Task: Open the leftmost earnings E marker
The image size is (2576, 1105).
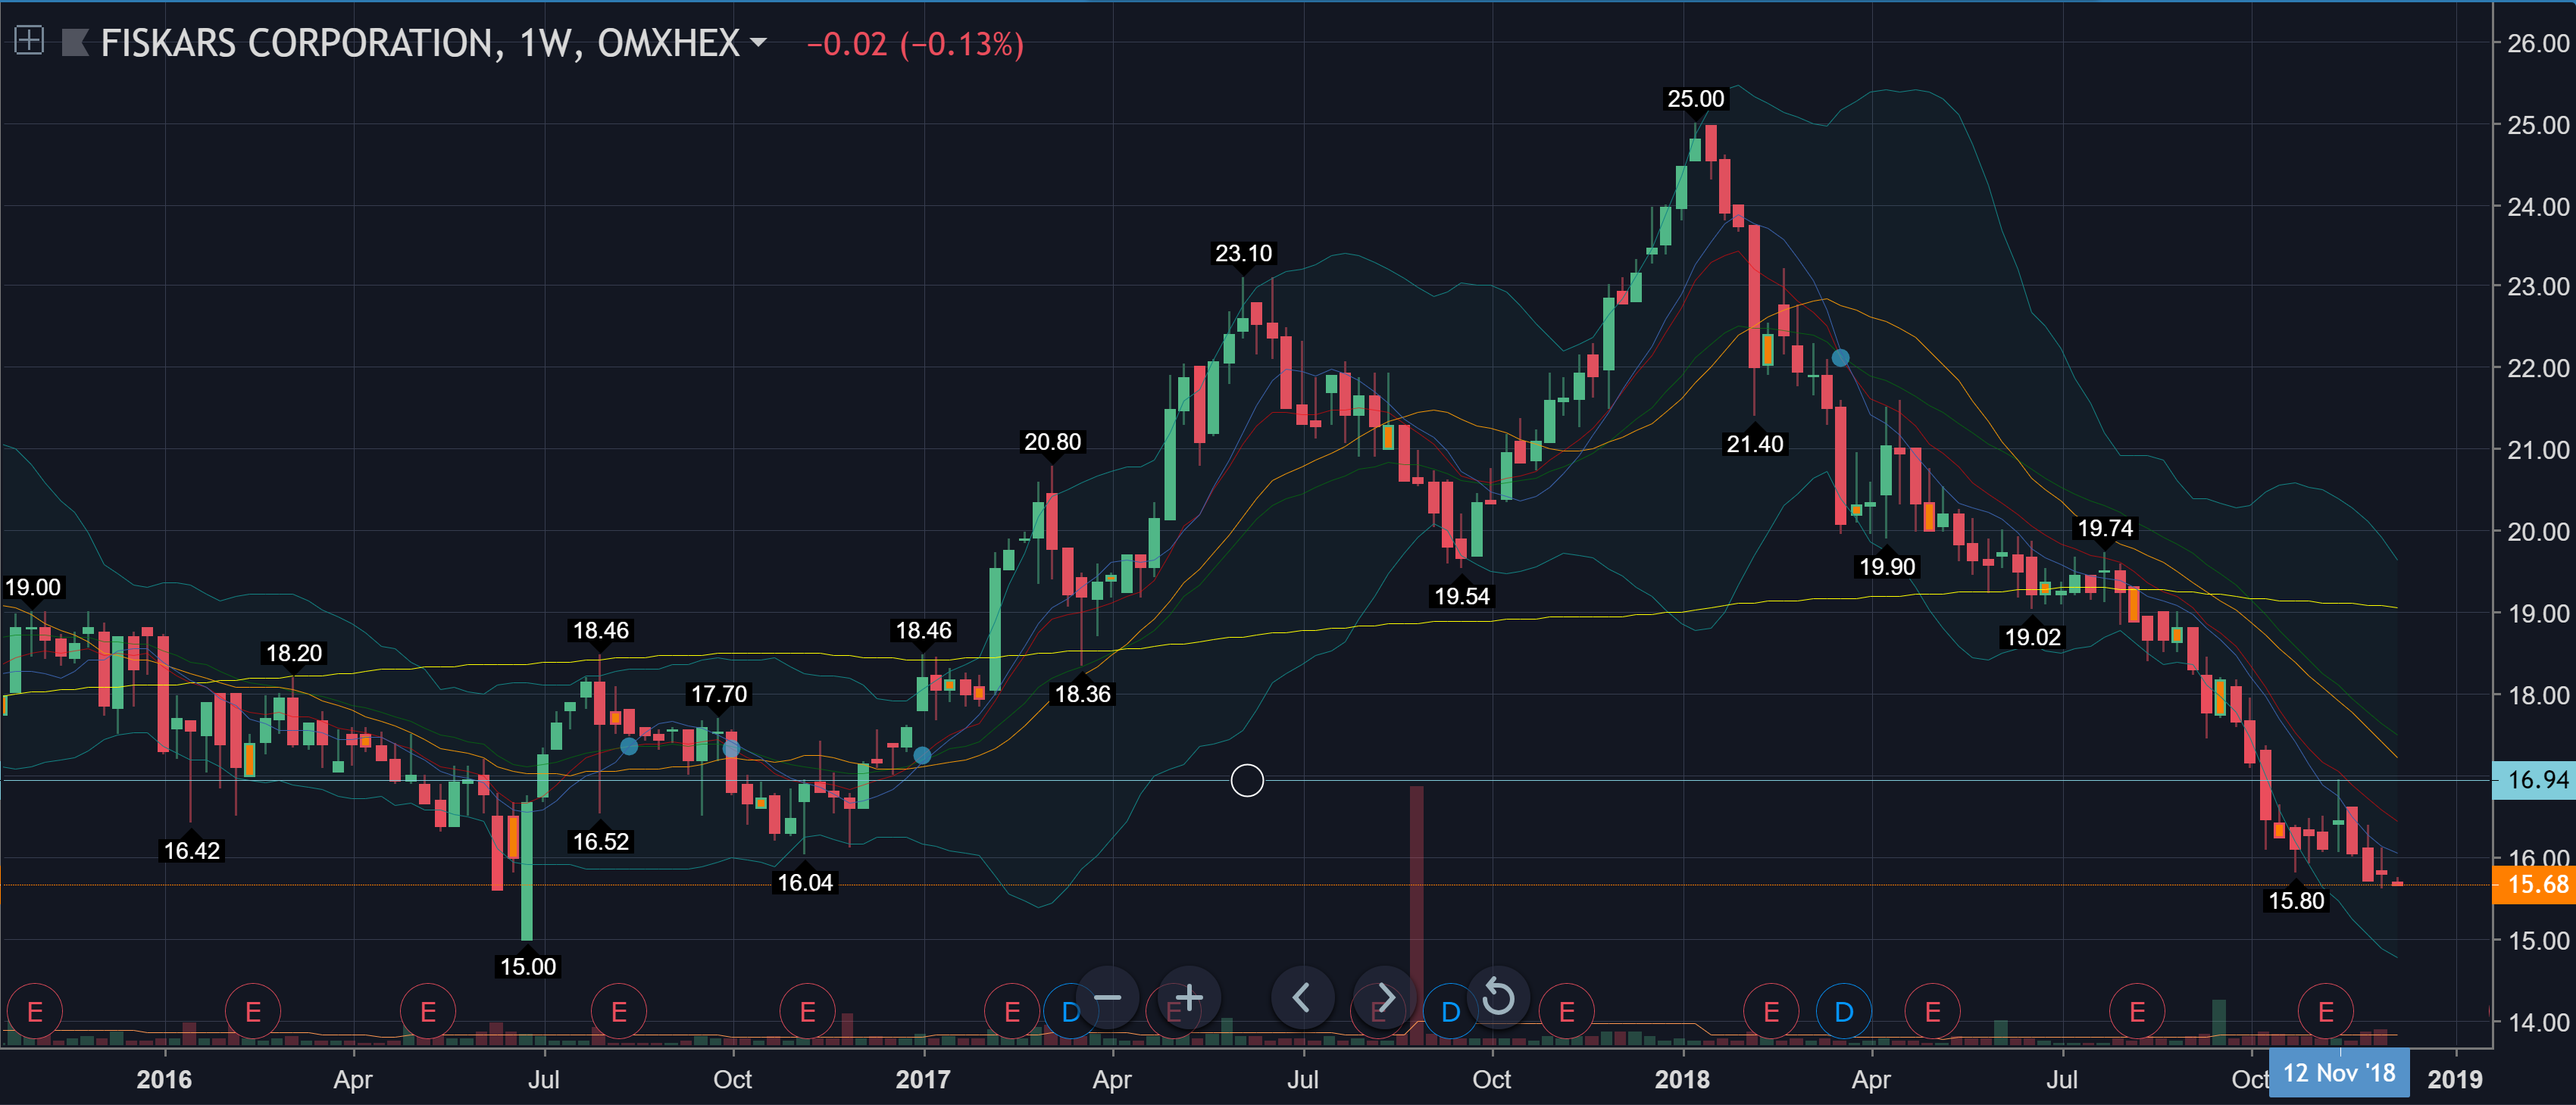Action: tap(34, 1012)
